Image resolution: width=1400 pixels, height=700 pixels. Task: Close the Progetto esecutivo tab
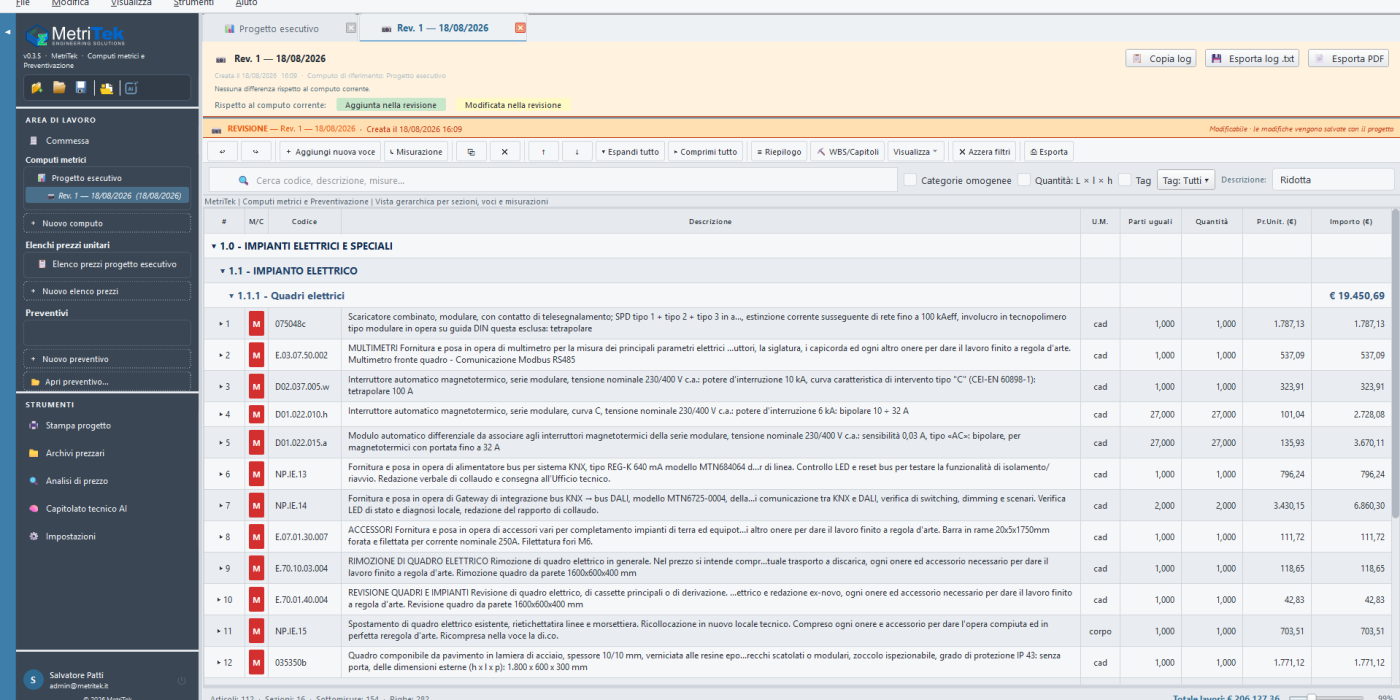pos(351,28)
